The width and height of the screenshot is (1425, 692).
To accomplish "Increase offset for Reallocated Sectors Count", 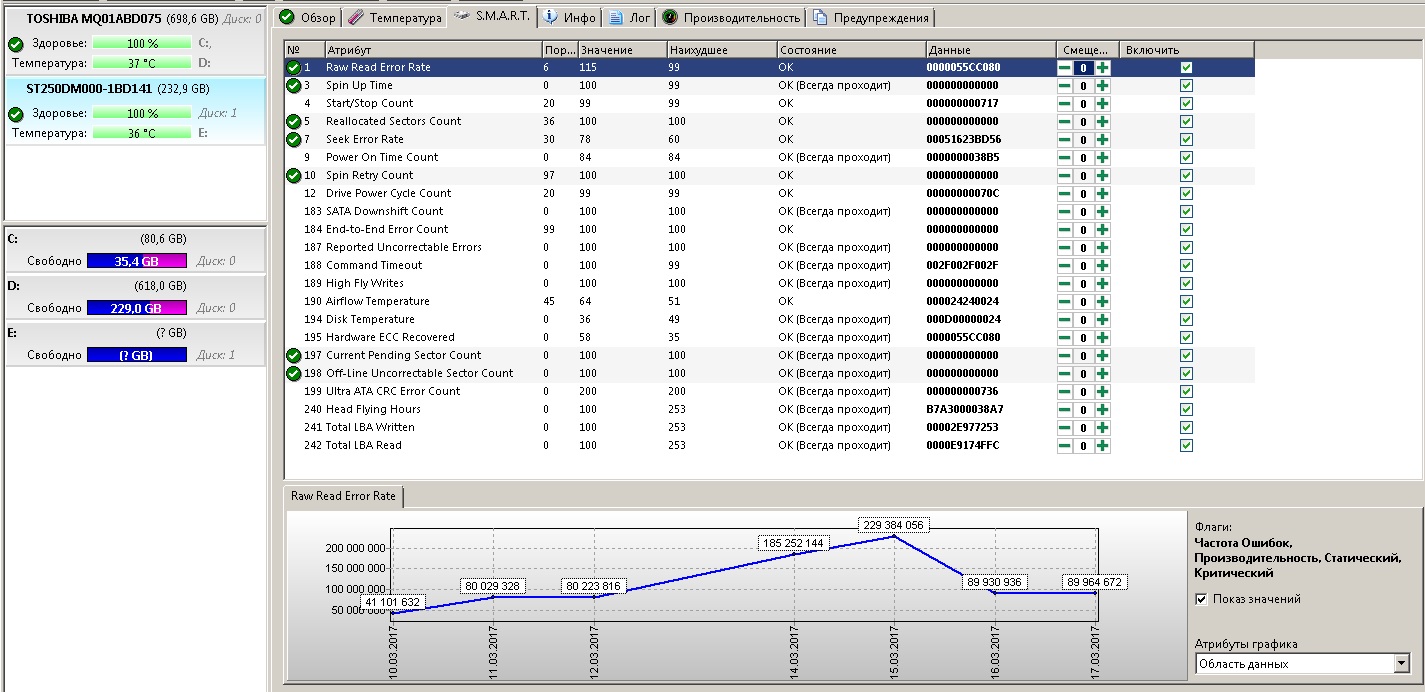I will 1102,121.
